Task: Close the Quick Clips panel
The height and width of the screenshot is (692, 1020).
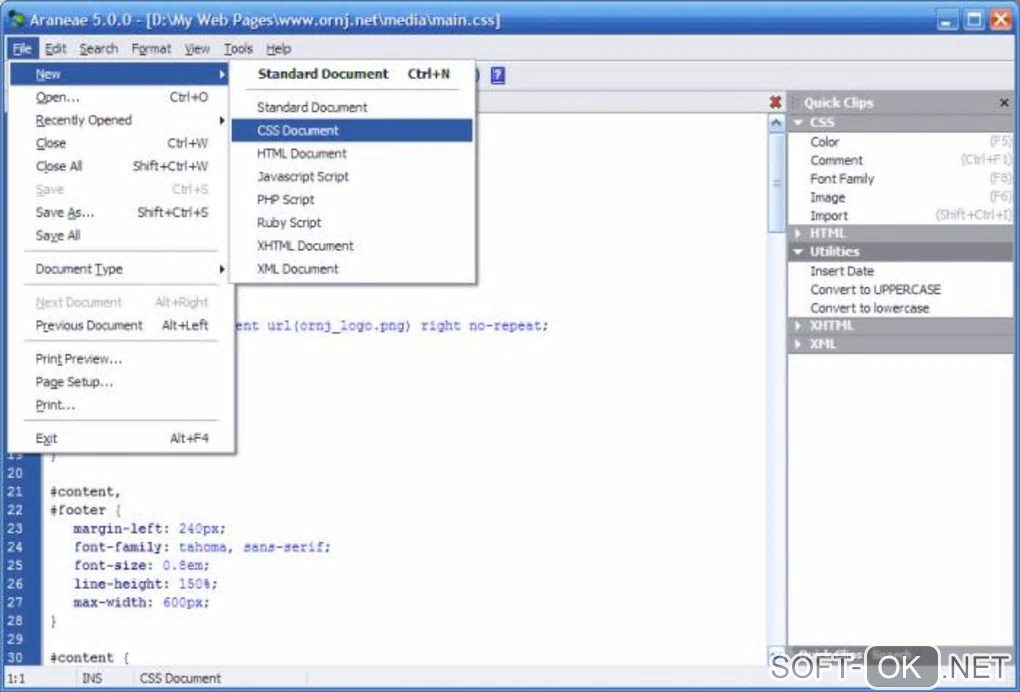Action: click(x=1004, y=103)
